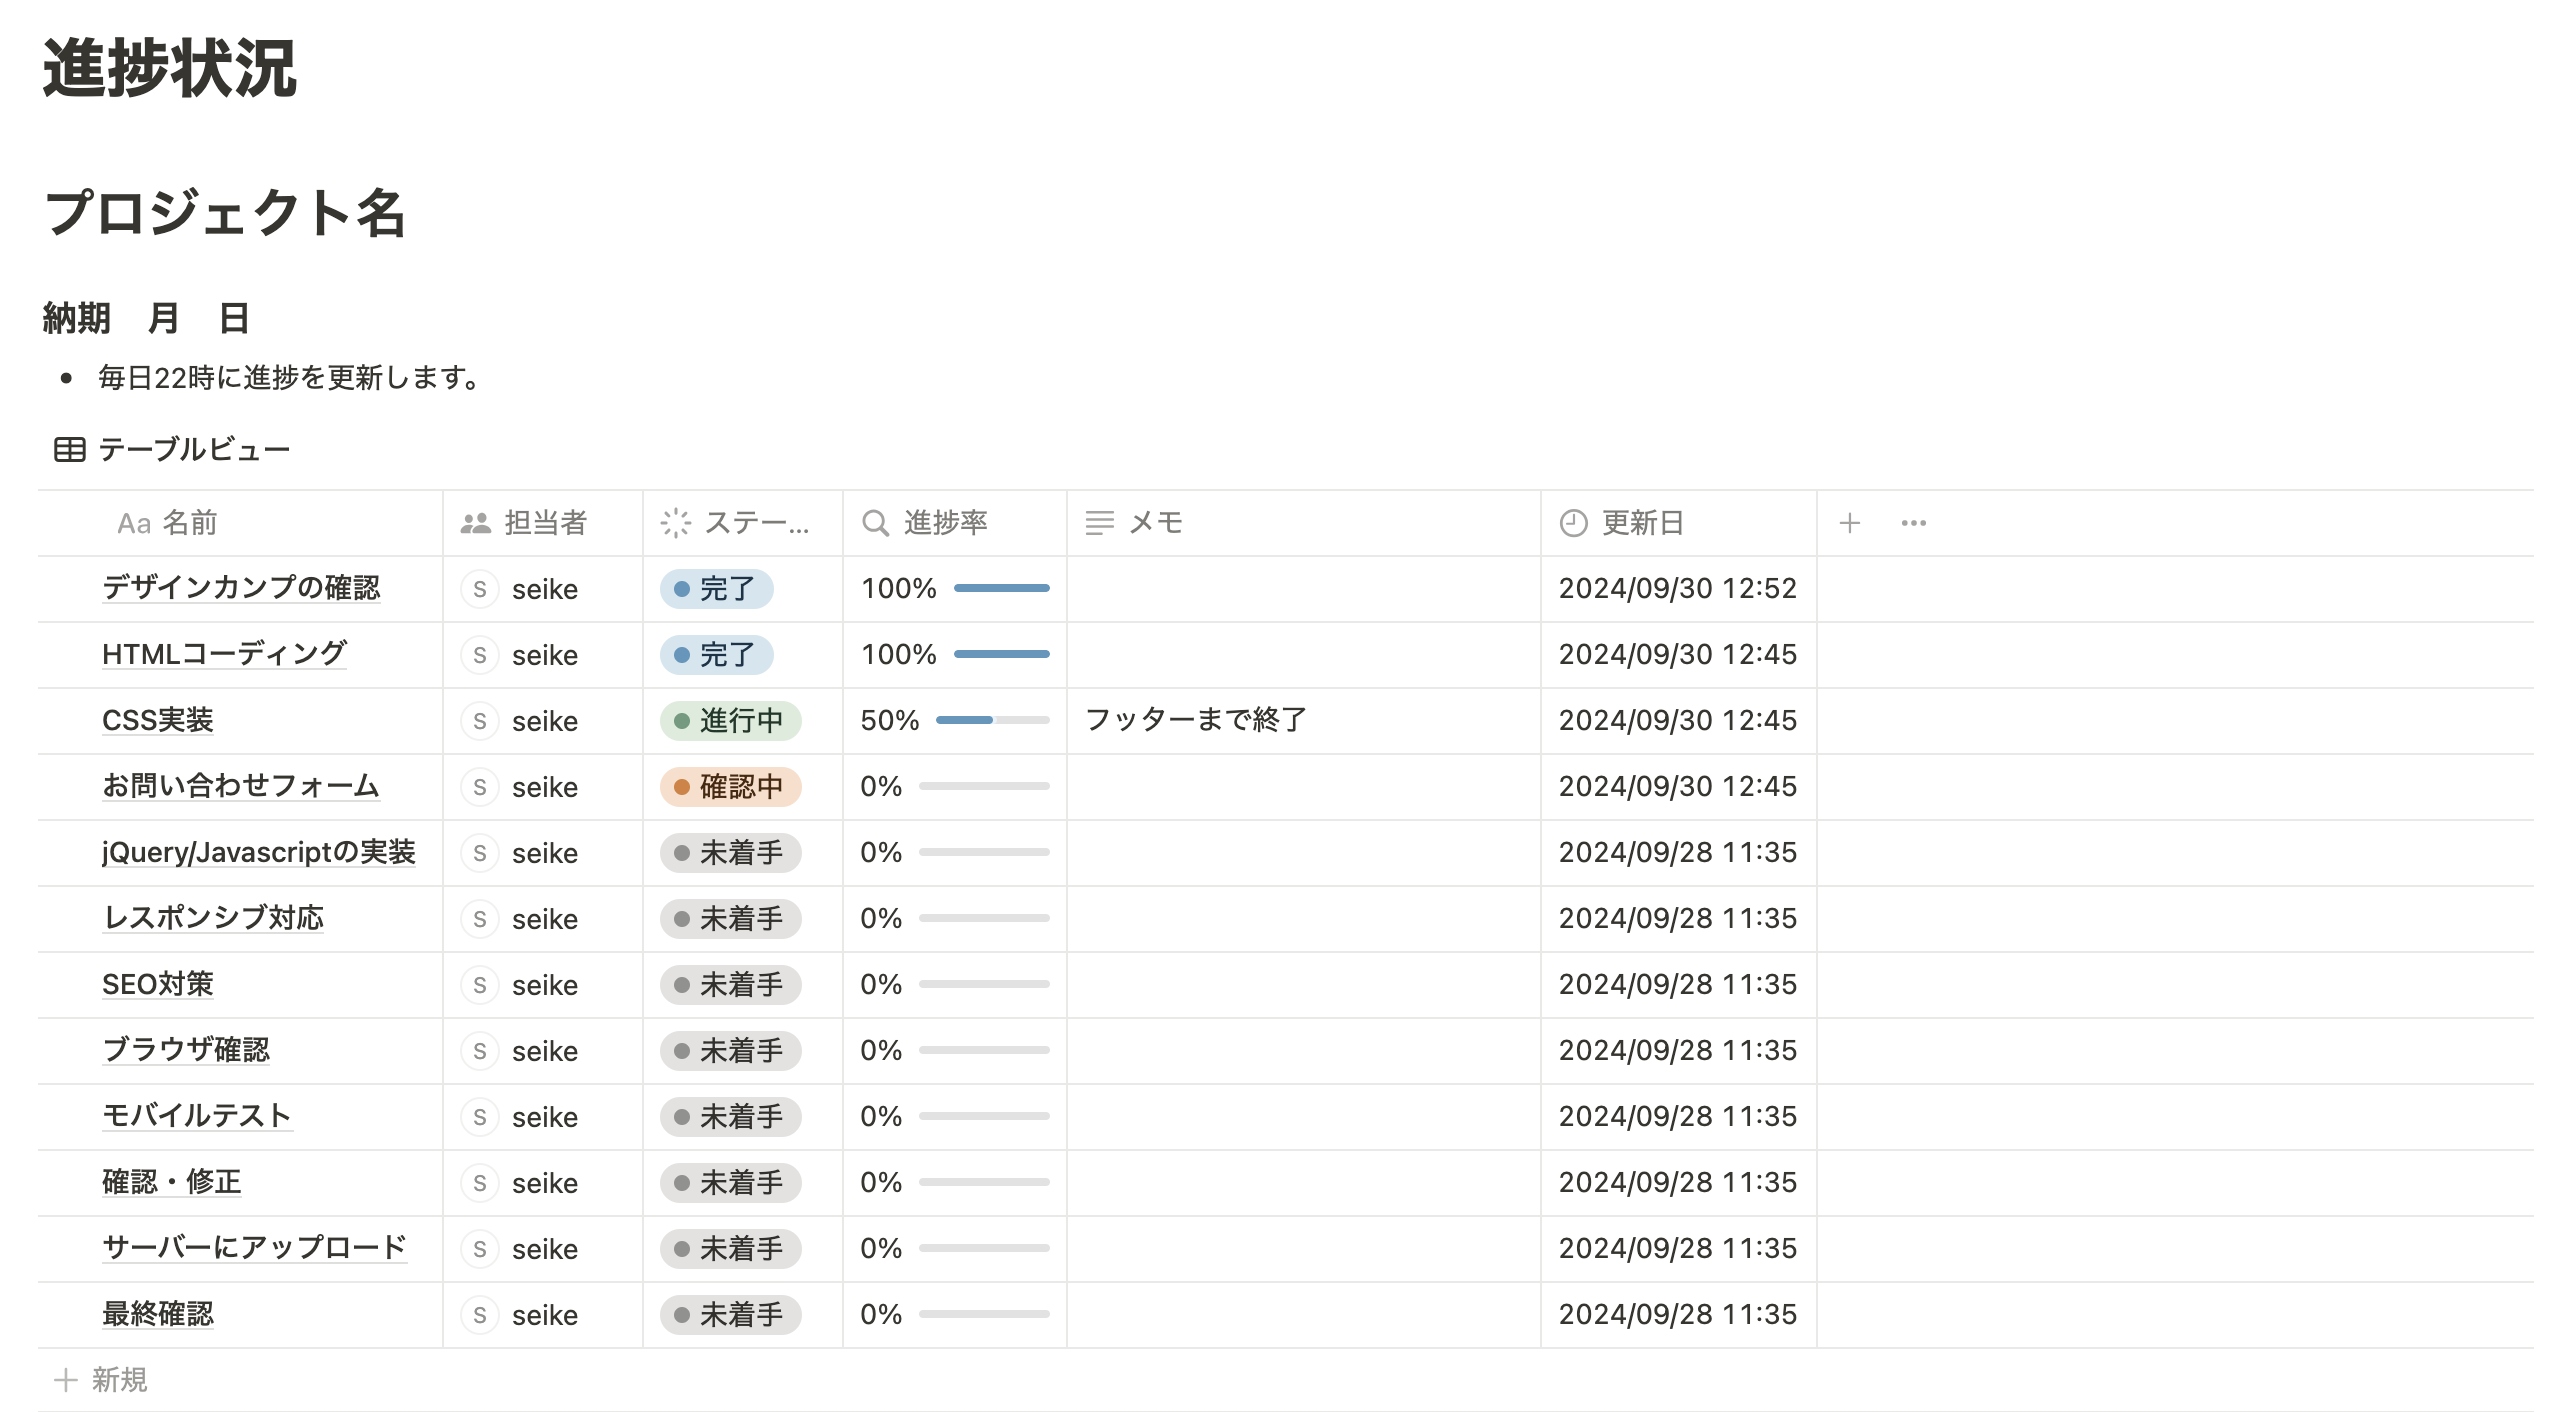Click the empty memo cell for HTMLコーディング
The height and width of the screenshot is (1412, 2562).
click(x=1304, y=654)
